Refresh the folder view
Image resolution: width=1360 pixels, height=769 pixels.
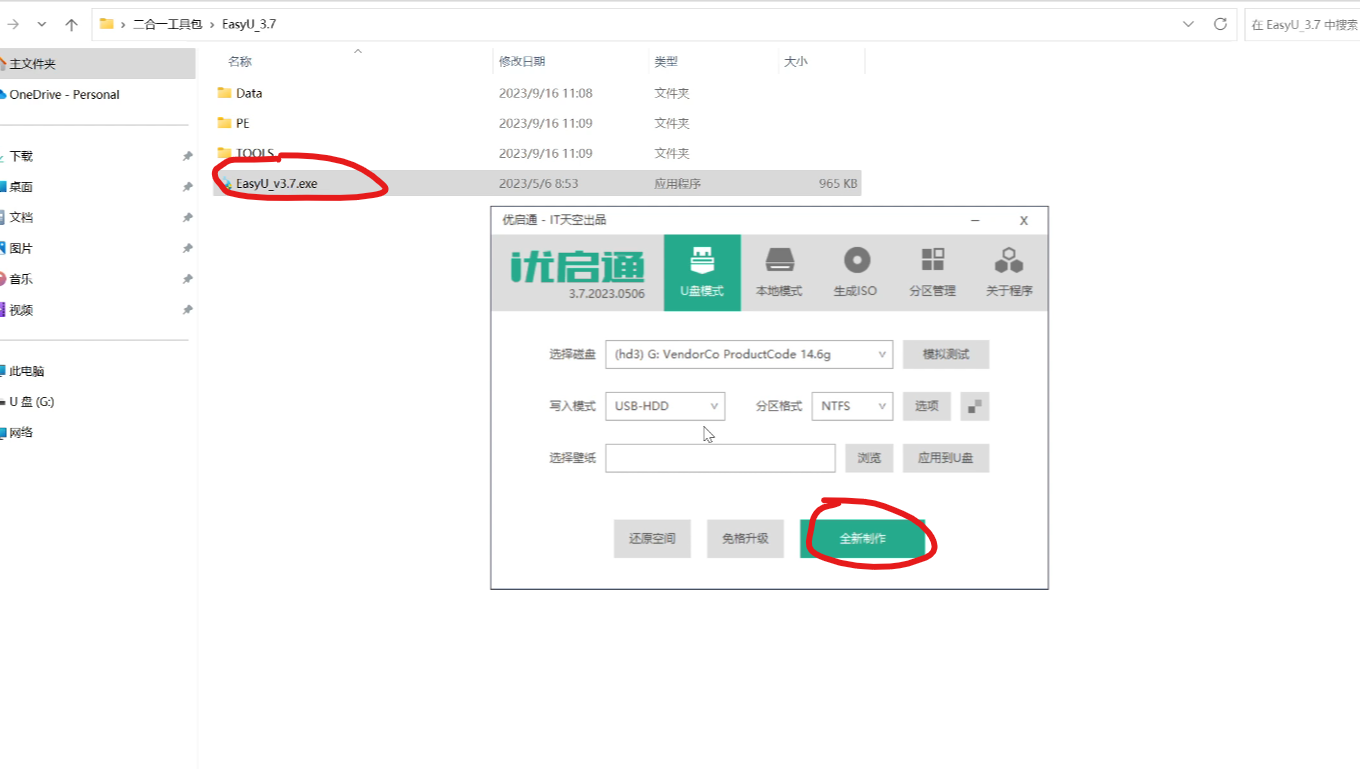(1220, 24)
